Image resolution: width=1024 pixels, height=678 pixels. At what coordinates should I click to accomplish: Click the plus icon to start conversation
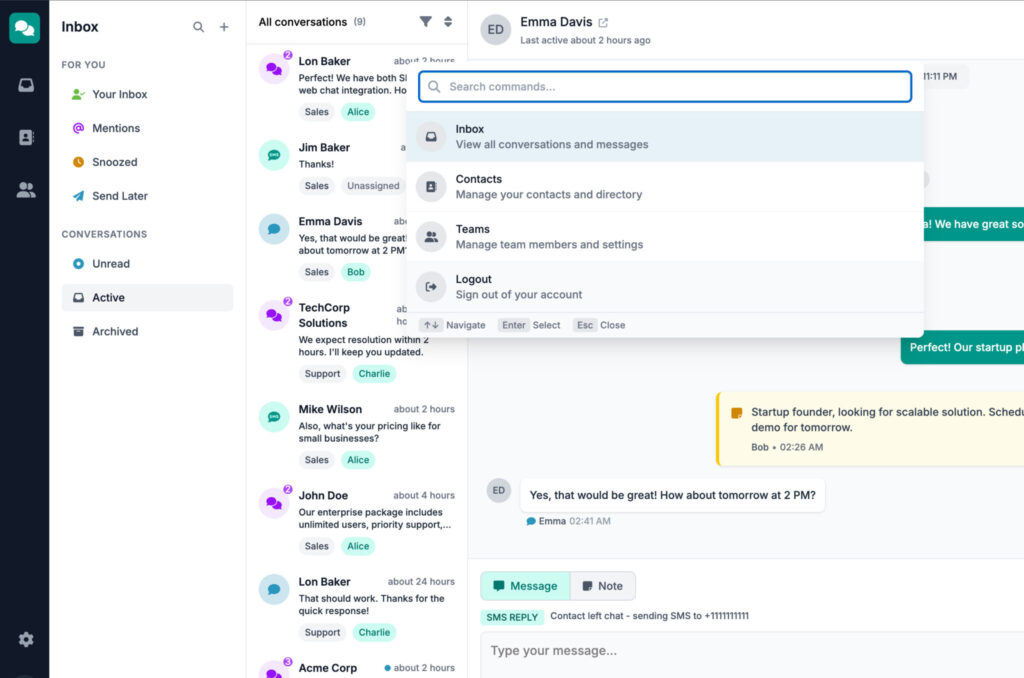point(224,27)
